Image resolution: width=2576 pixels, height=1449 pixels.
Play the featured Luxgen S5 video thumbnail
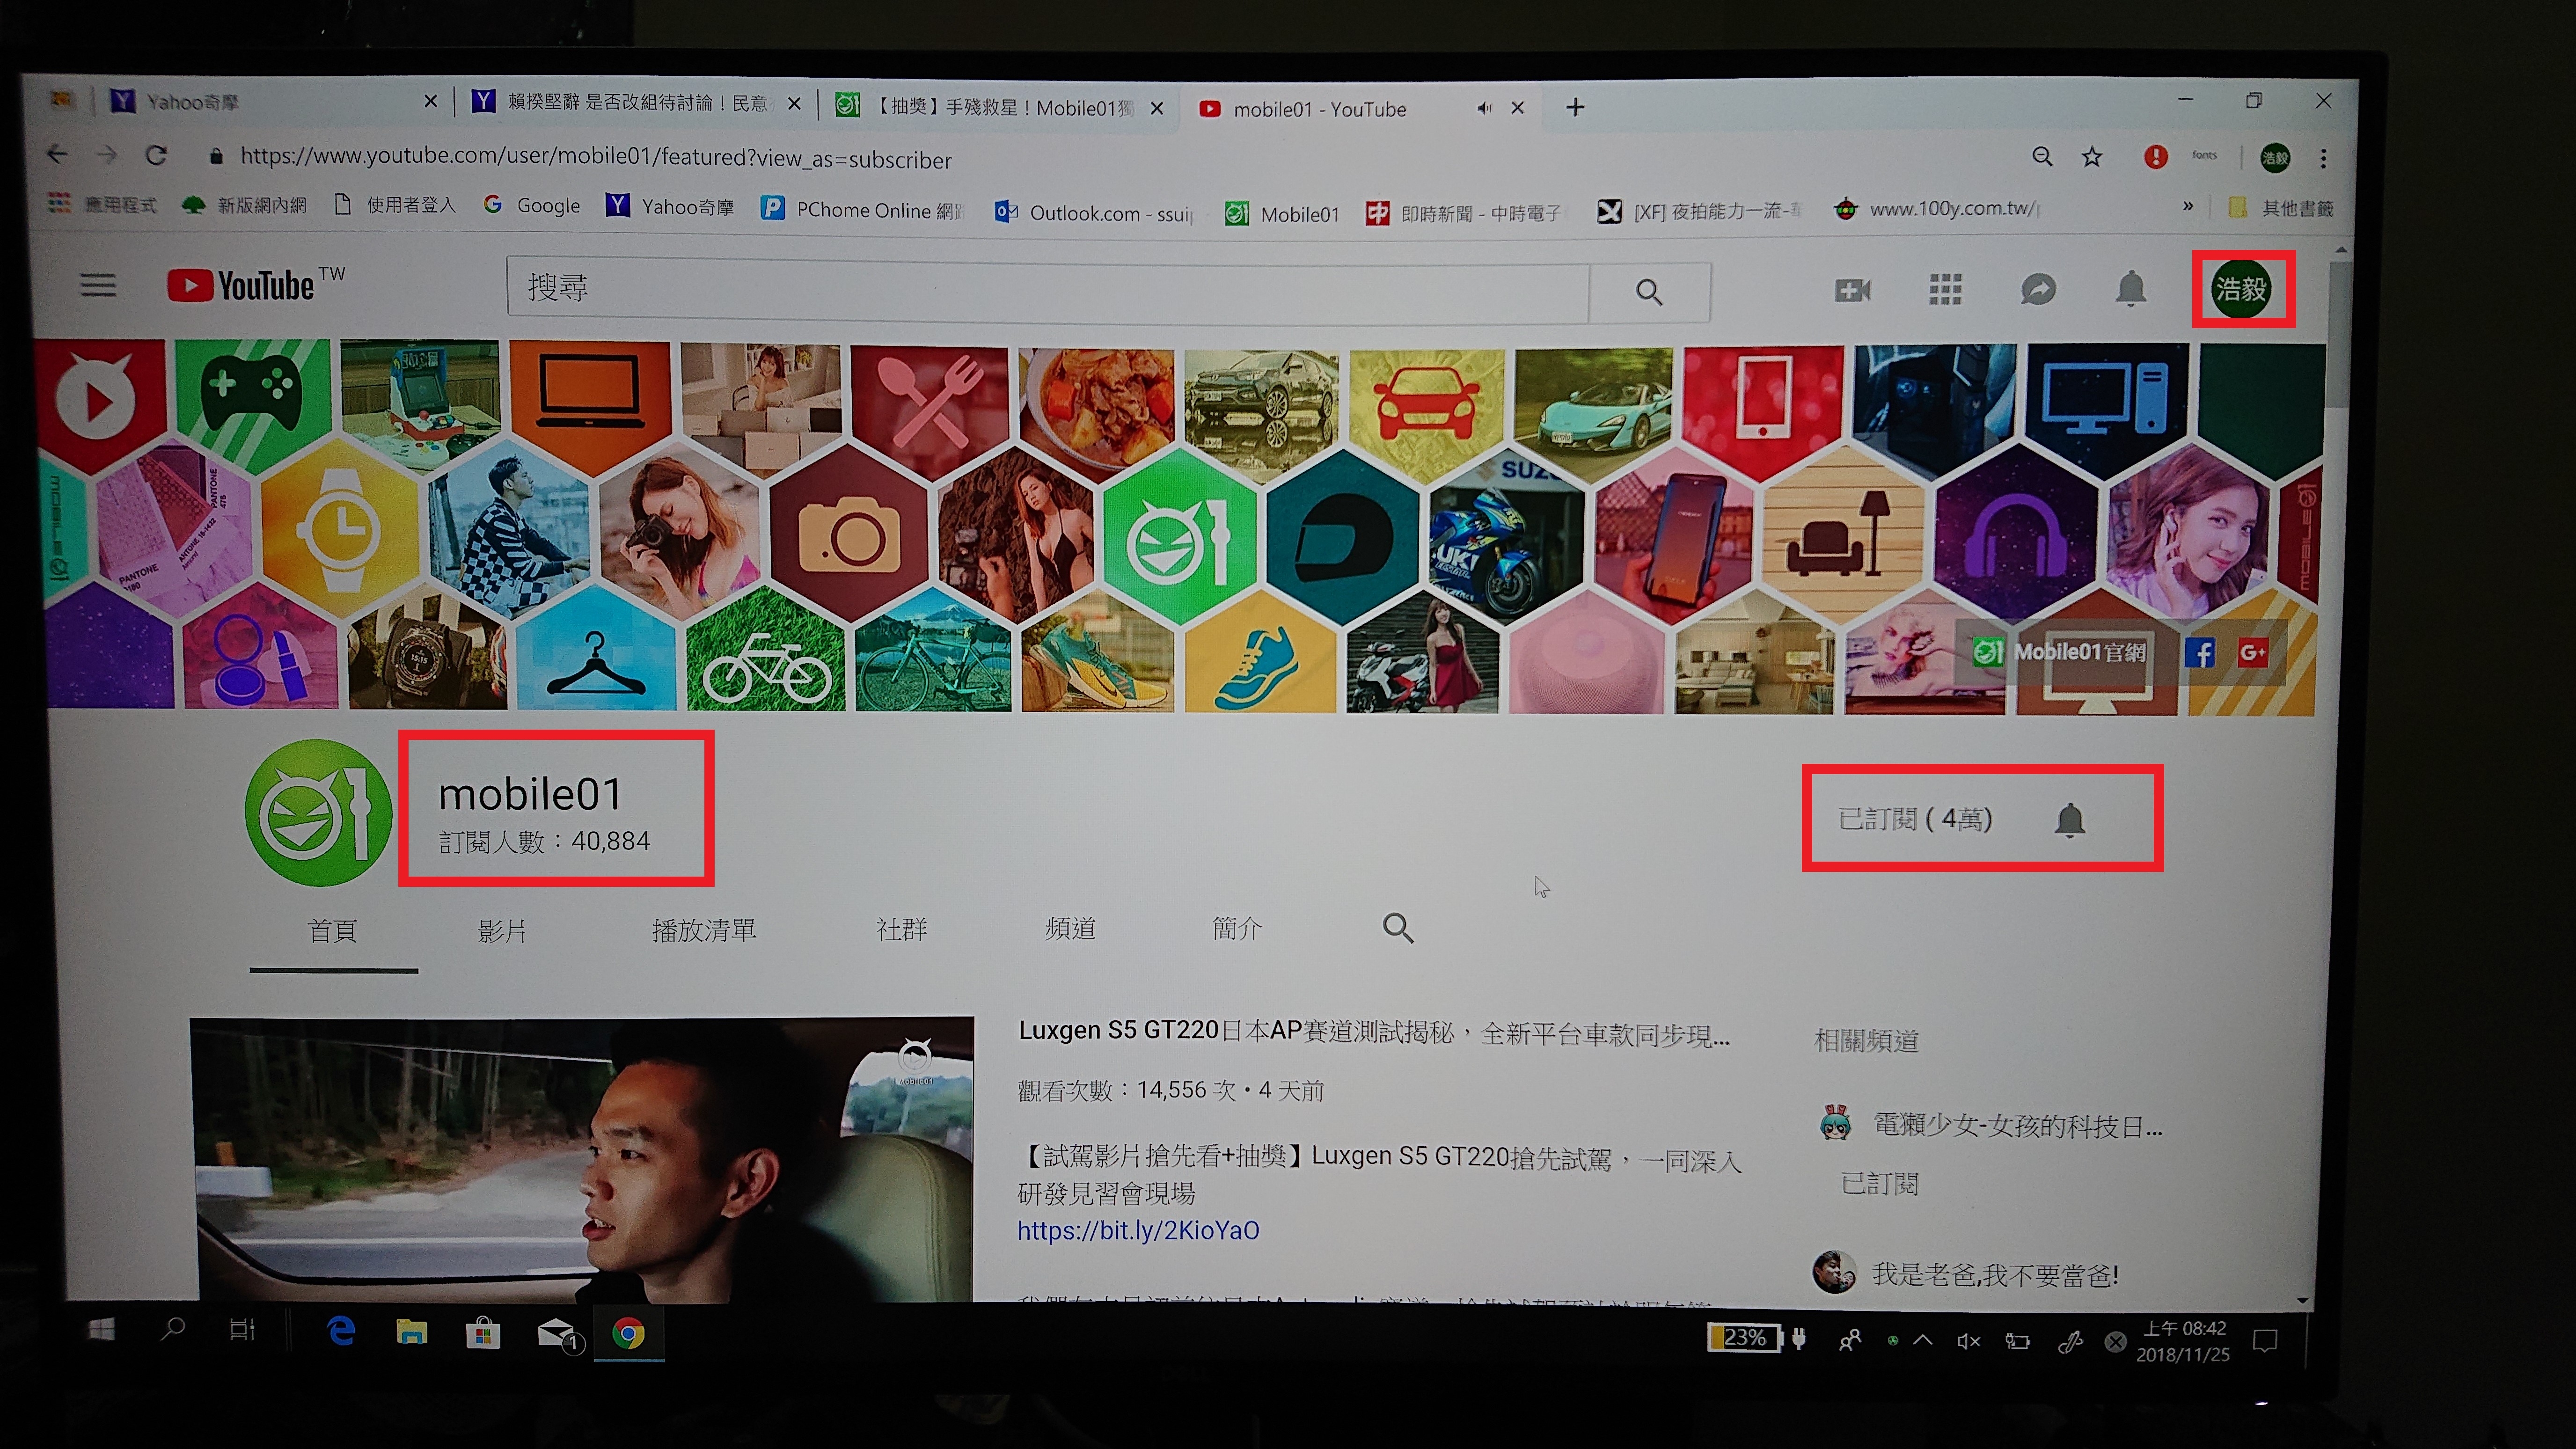582,1160
